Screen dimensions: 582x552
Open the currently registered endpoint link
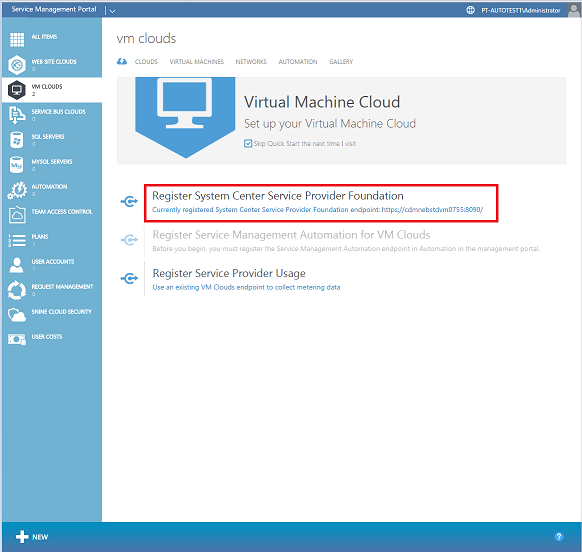(317, 210)
